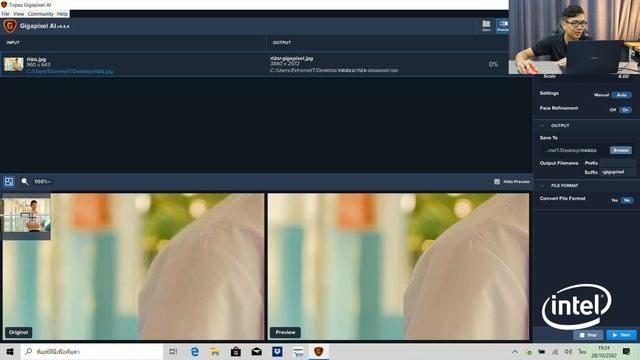Click the Original preview image pane
The width and height of the screenshot is (640, 360).
[x=133, y=267]
